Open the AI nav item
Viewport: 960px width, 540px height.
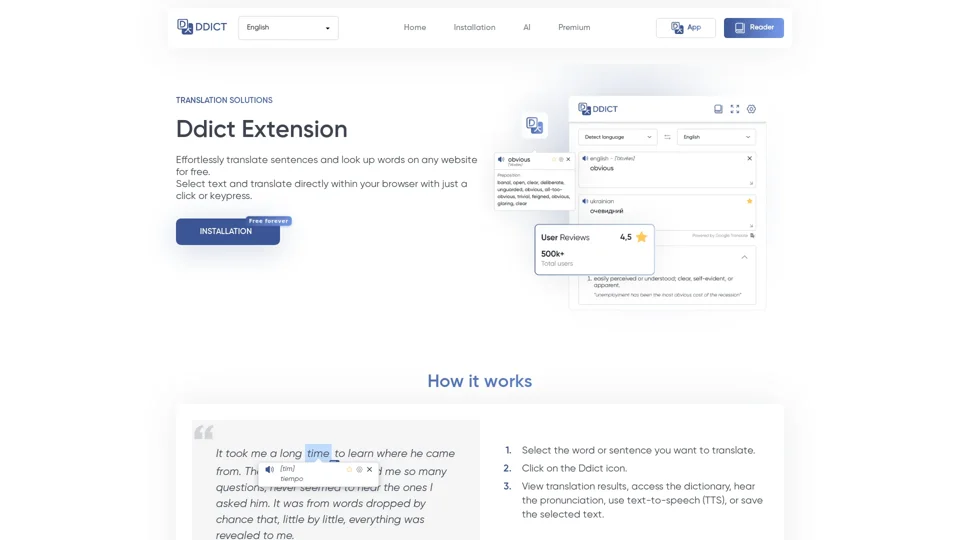(527, 28)
